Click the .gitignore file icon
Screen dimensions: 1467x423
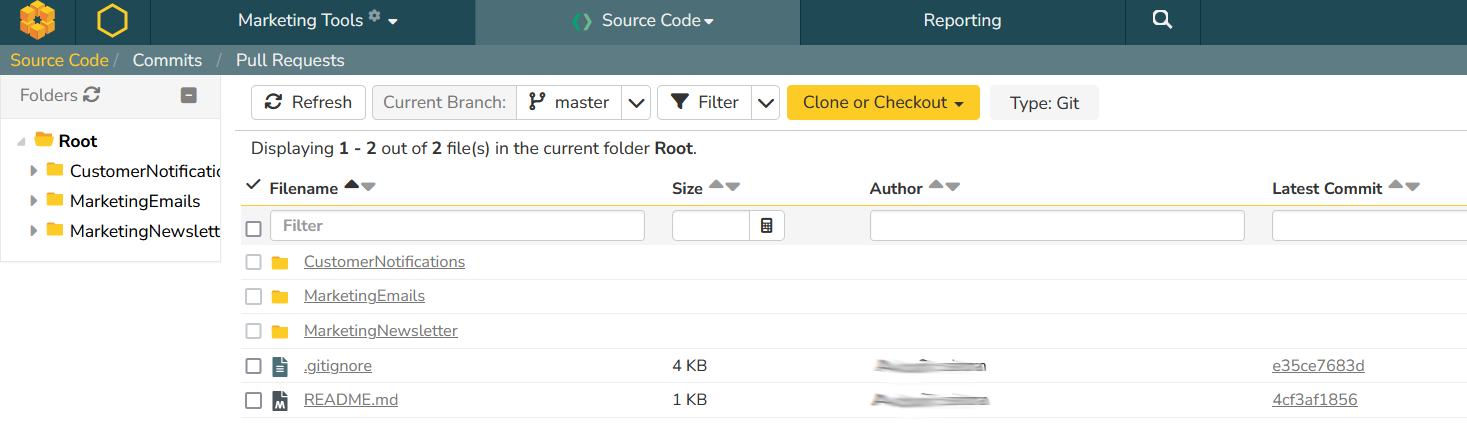(x=280, y=366)
